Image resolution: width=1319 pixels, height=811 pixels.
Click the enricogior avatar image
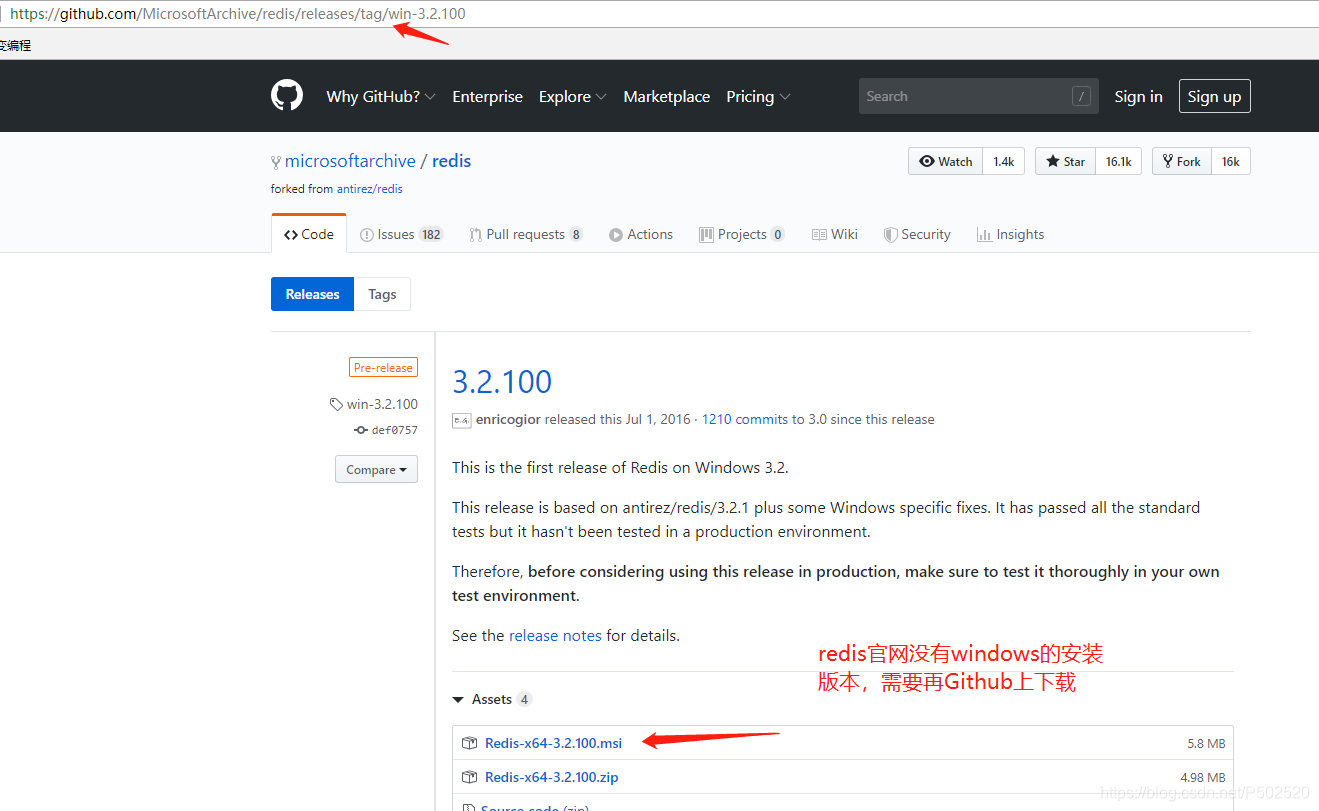tap(461, 420)
